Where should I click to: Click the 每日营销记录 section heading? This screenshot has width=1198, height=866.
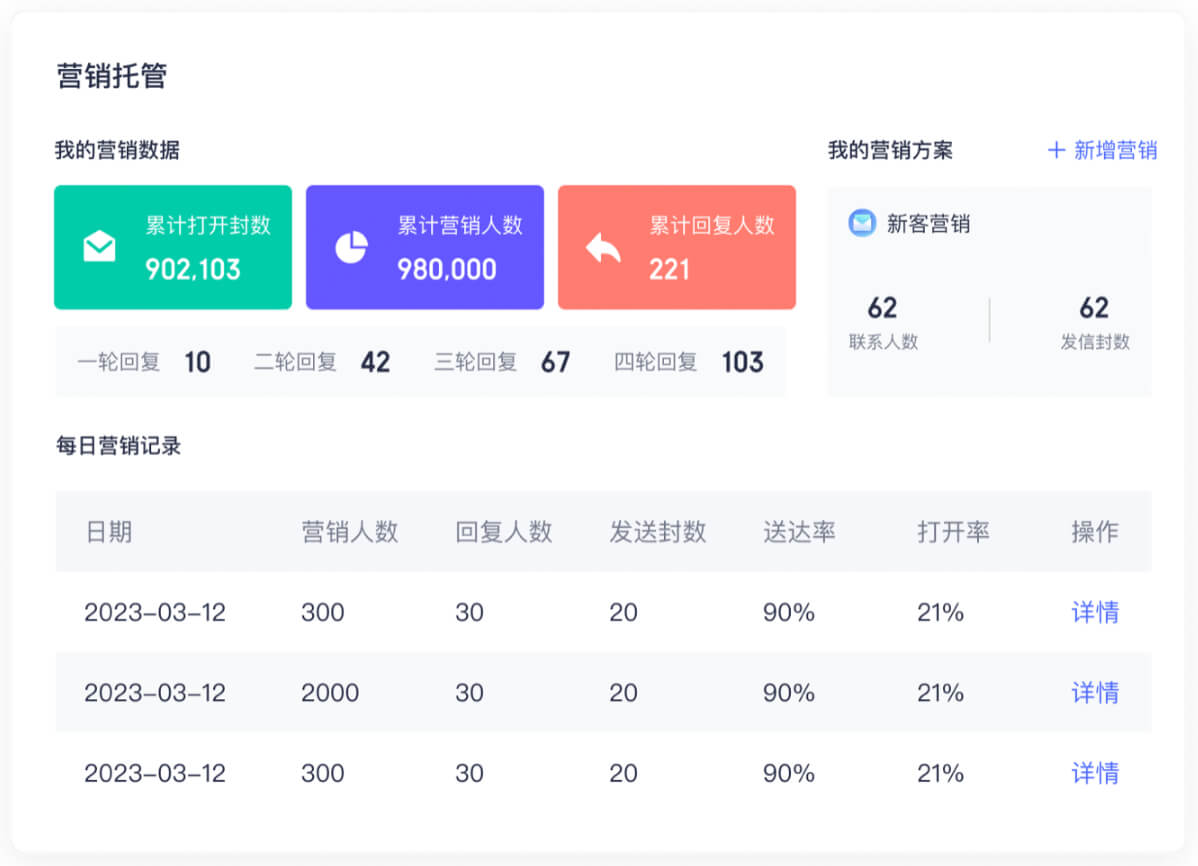coord(118,446)
